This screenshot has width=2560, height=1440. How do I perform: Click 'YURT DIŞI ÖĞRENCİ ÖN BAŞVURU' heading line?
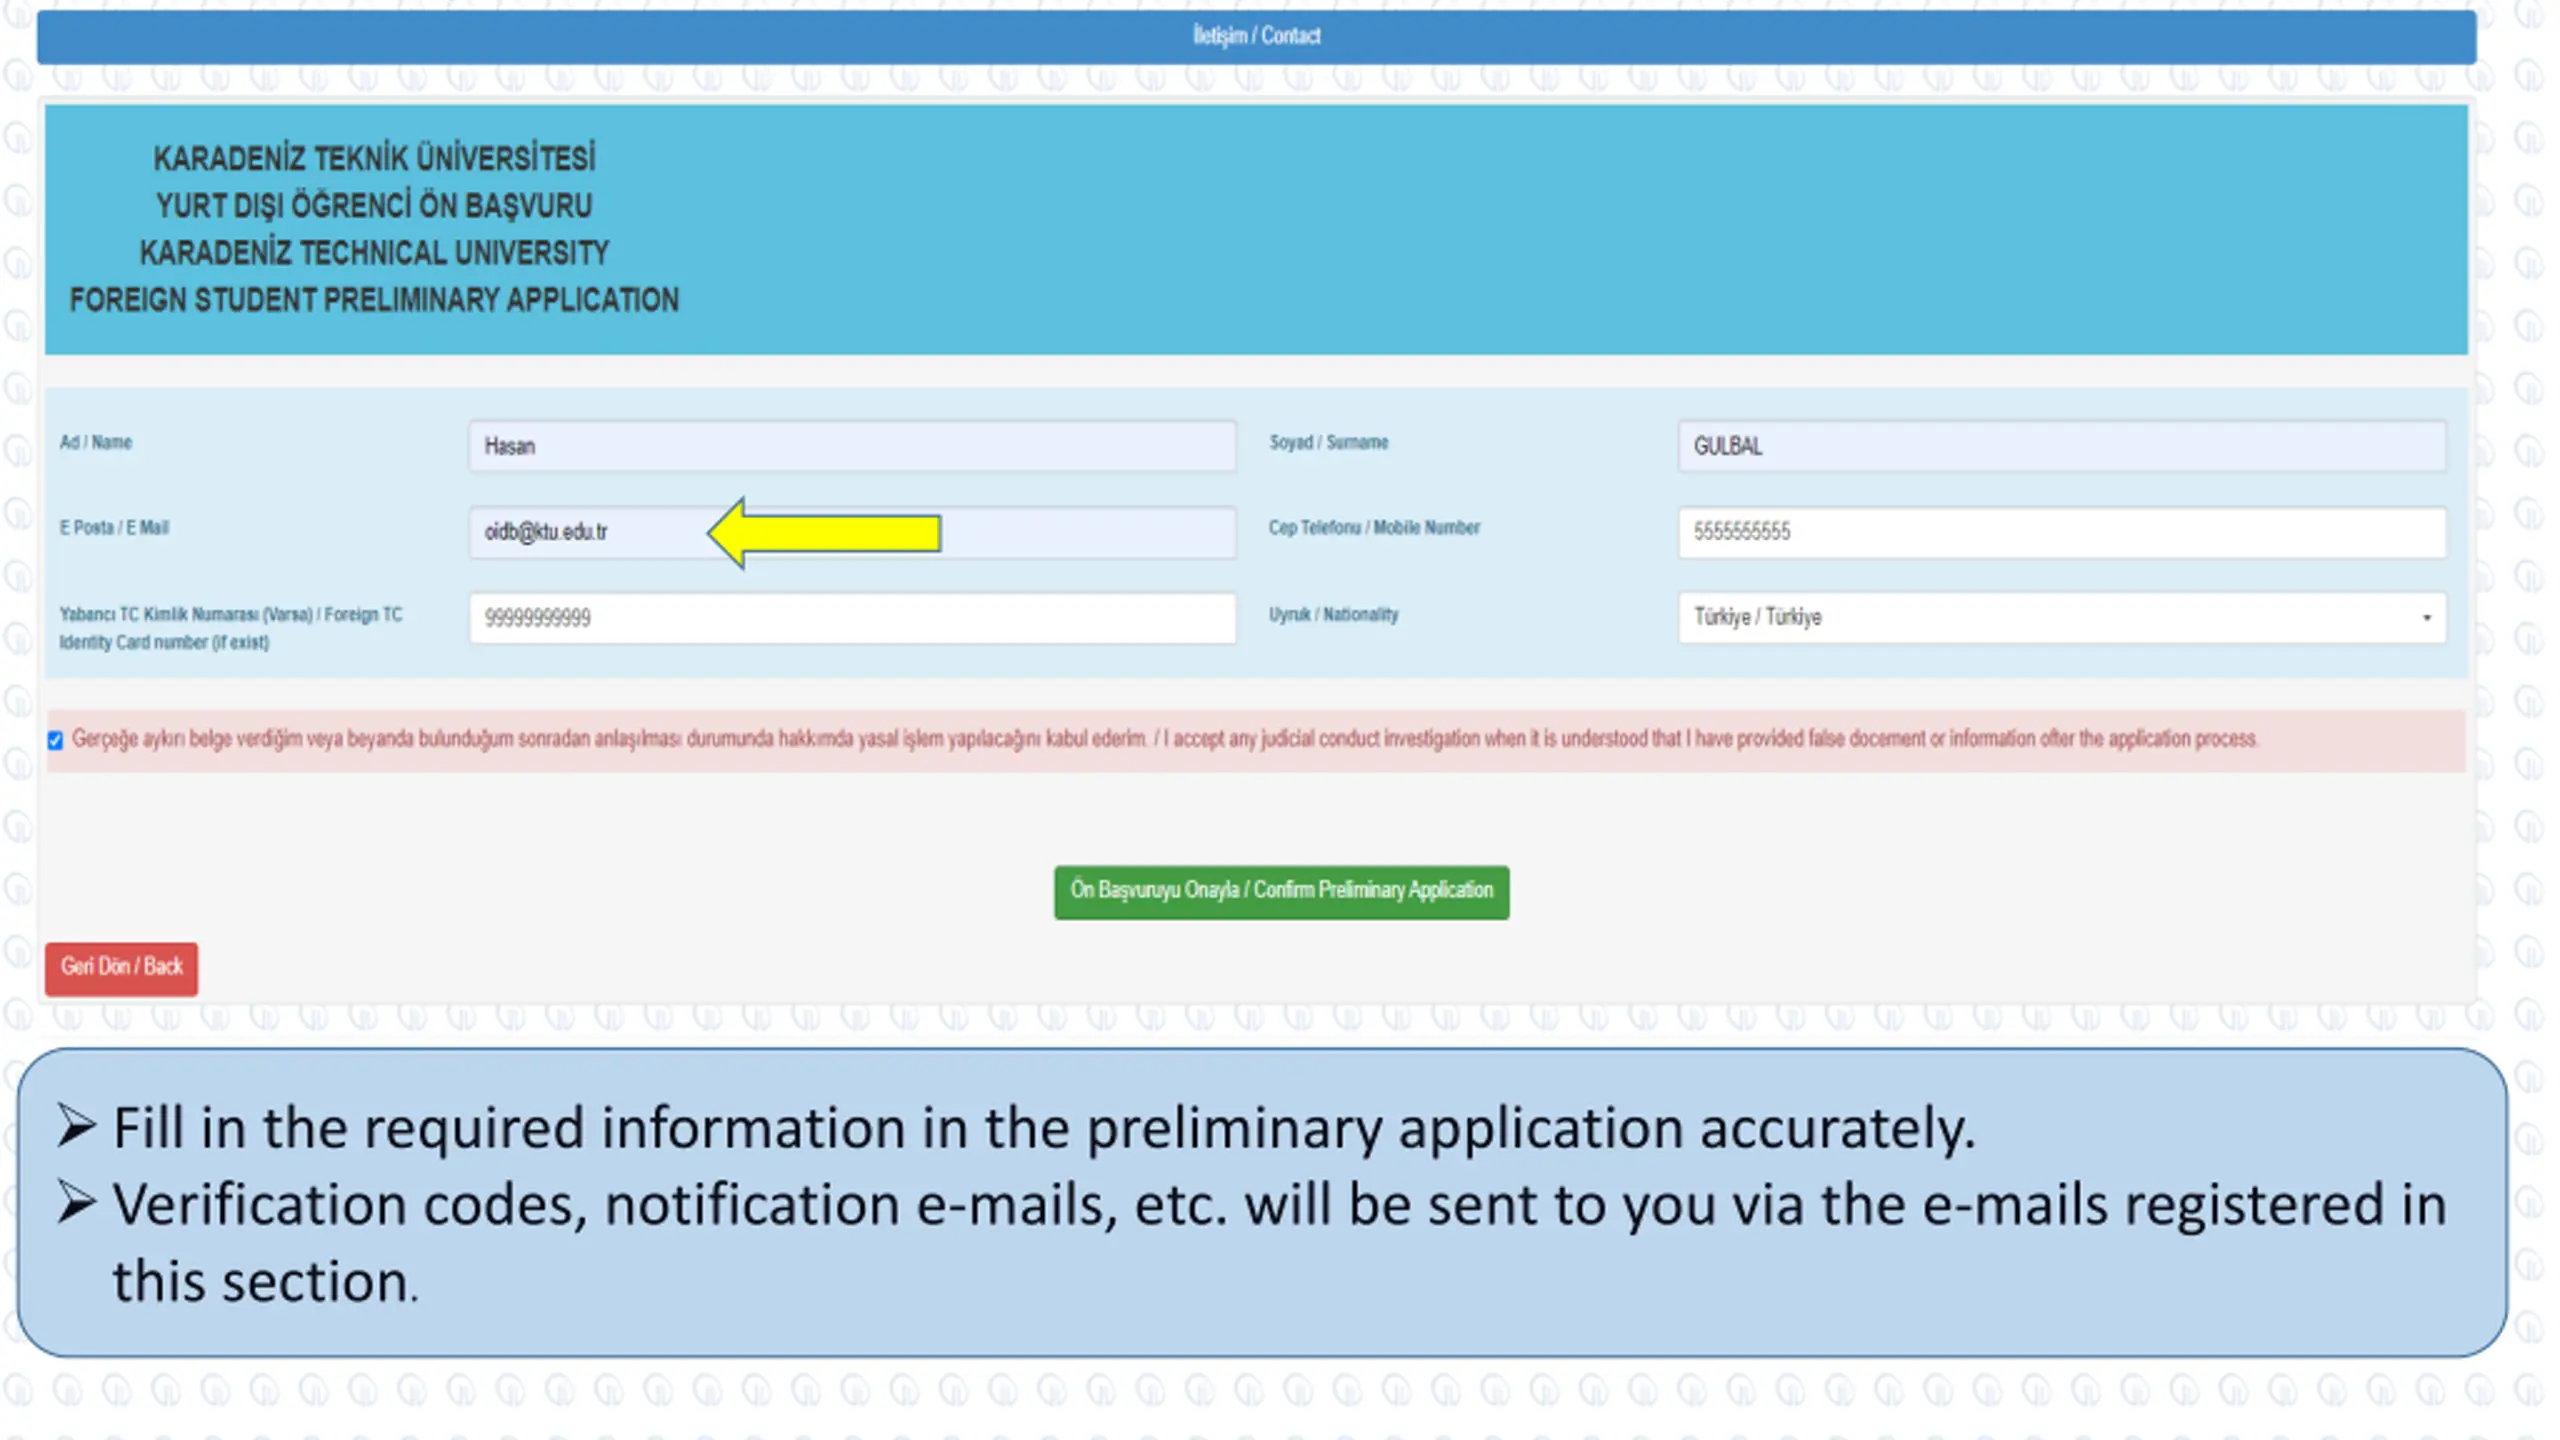[374, 206]
